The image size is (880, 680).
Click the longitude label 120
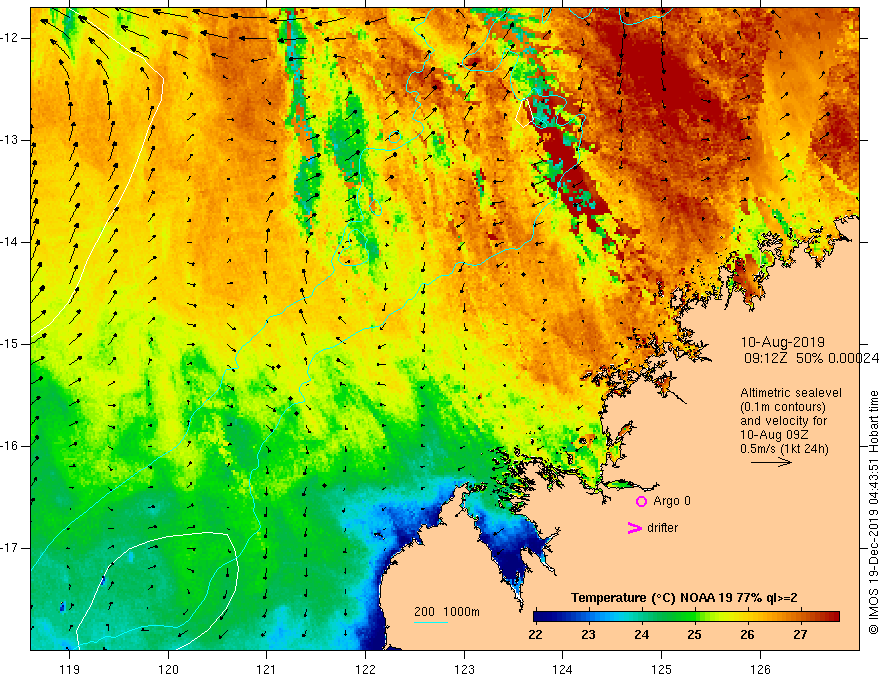click(x=168, y=669)
